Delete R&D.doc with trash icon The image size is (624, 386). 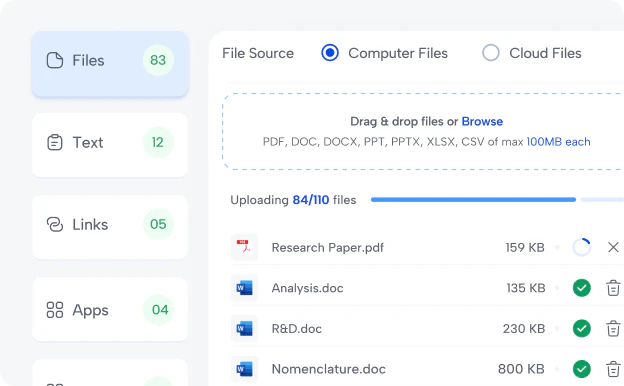click(613, 328)
